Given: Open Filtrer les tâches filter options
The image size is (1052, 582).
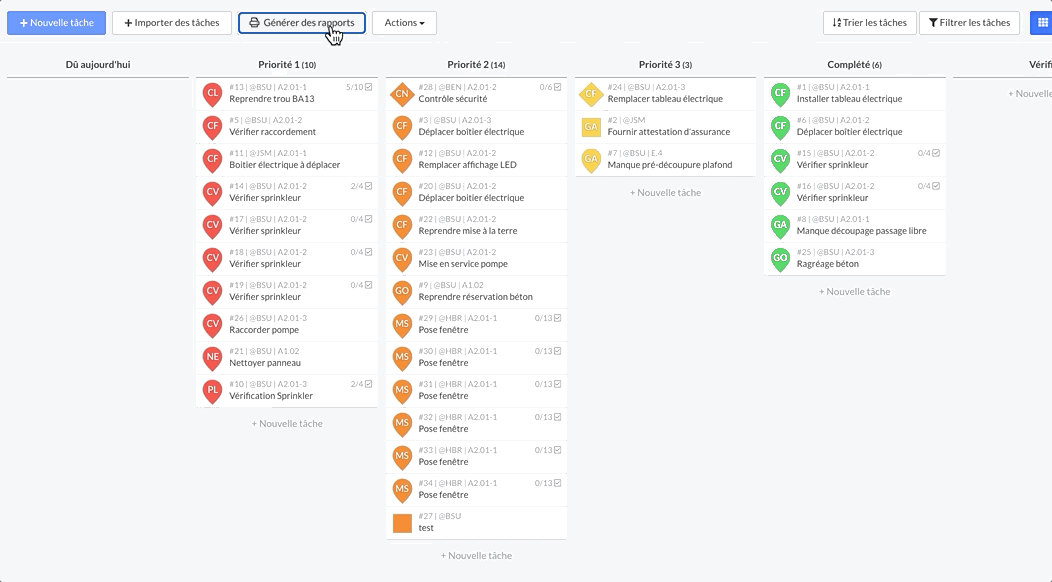Looking at the screenshot, I should (x=969, y=23).
